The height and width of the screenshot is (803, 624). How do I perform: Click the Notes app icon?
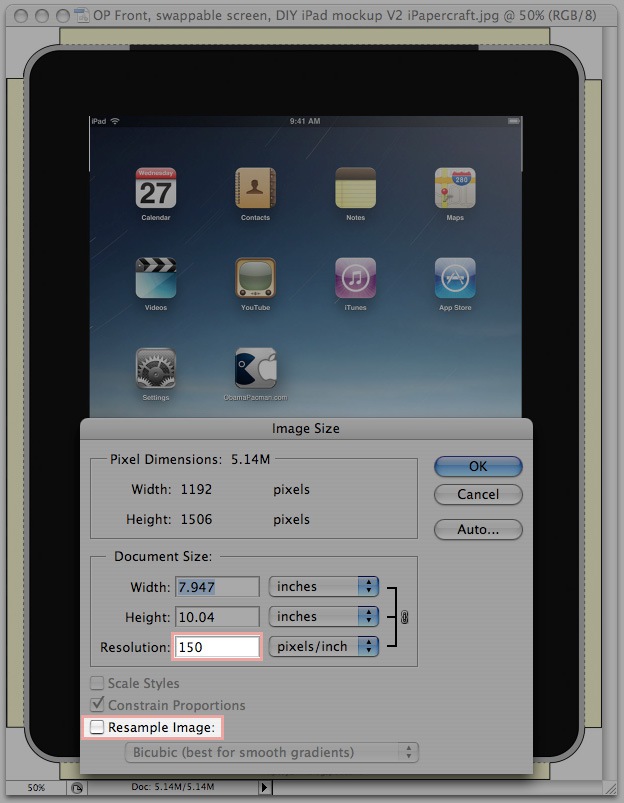point(355,188)
